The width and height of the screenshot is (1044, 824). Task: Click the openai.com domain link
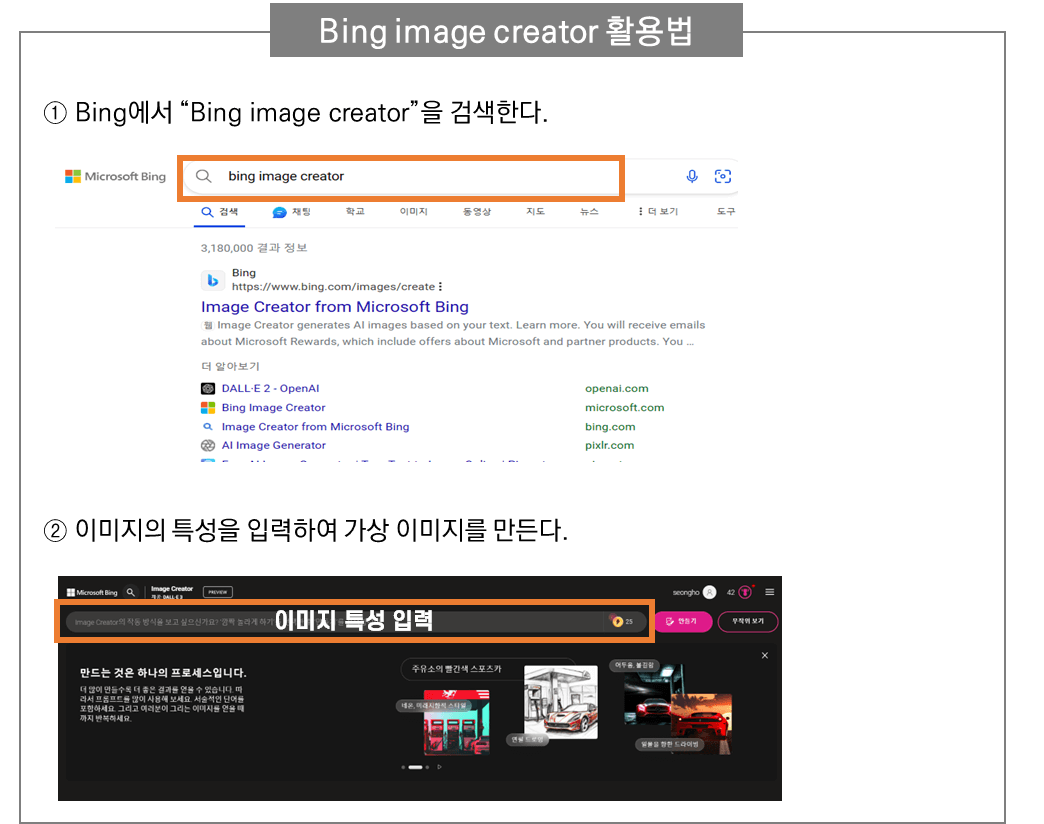(617, 389)
